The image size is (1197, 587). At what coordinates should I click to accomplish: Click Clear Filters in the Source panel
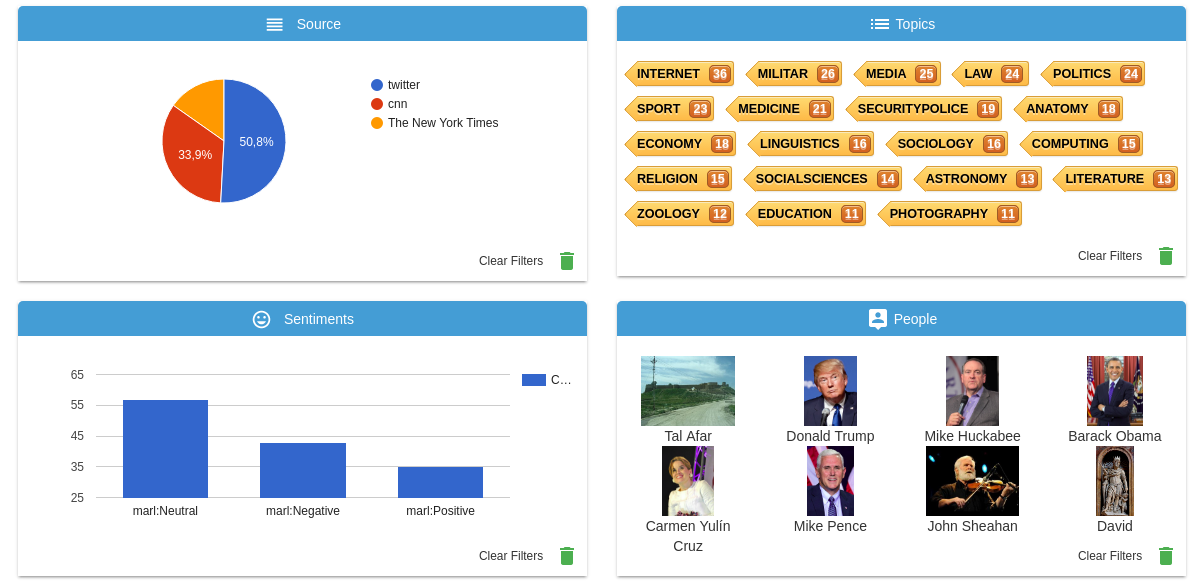pyautogui.click(x=511, y=261)
